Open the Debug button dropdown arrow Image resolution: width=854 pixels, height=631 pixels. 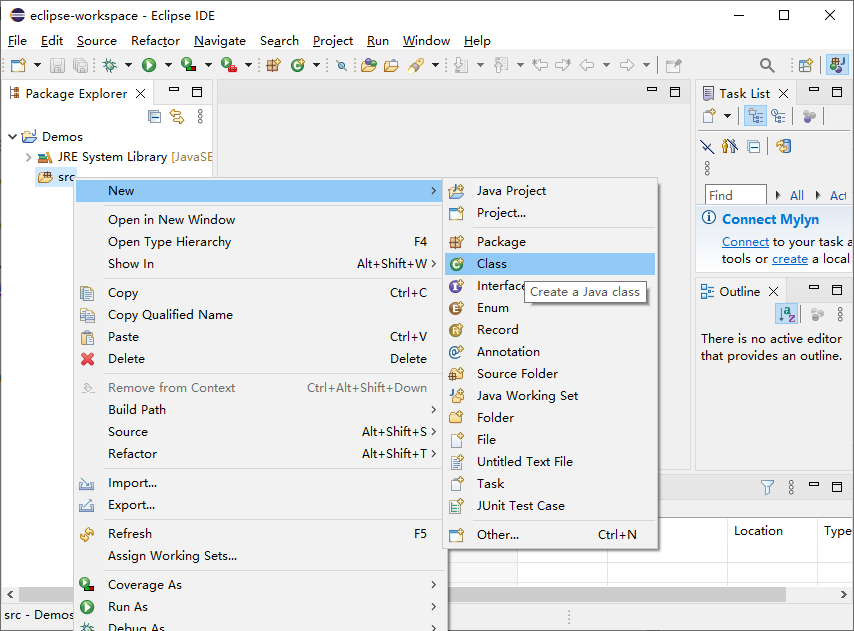click(129, 65)
